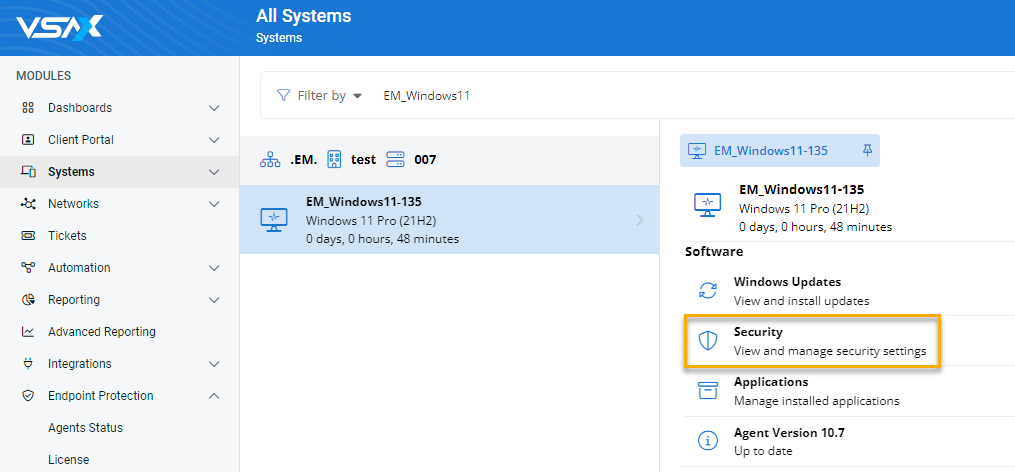Click the VSA X logo
The width and height of the screenshot is (1015, 472).
coord(58,27)
